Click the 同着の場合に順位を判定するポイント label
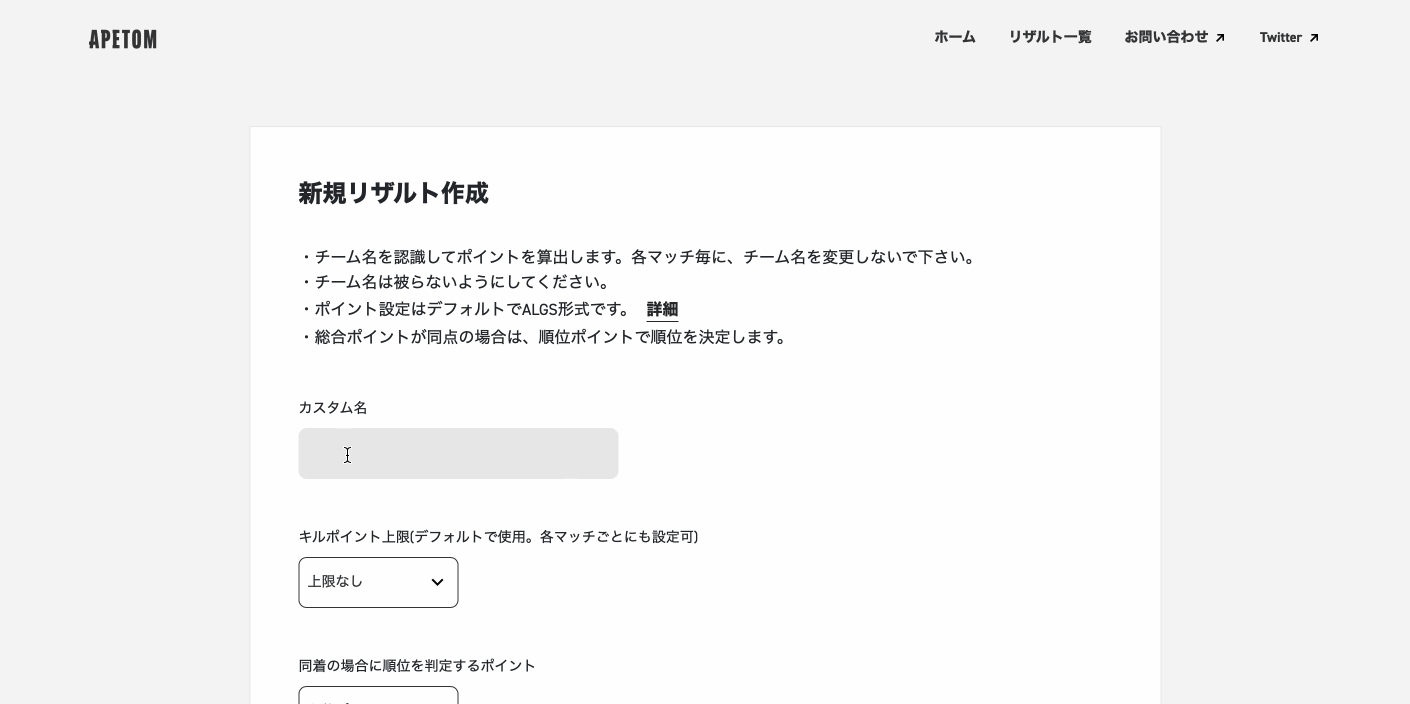This screenshot has width=1410, height=704. (x=417, y=666)
